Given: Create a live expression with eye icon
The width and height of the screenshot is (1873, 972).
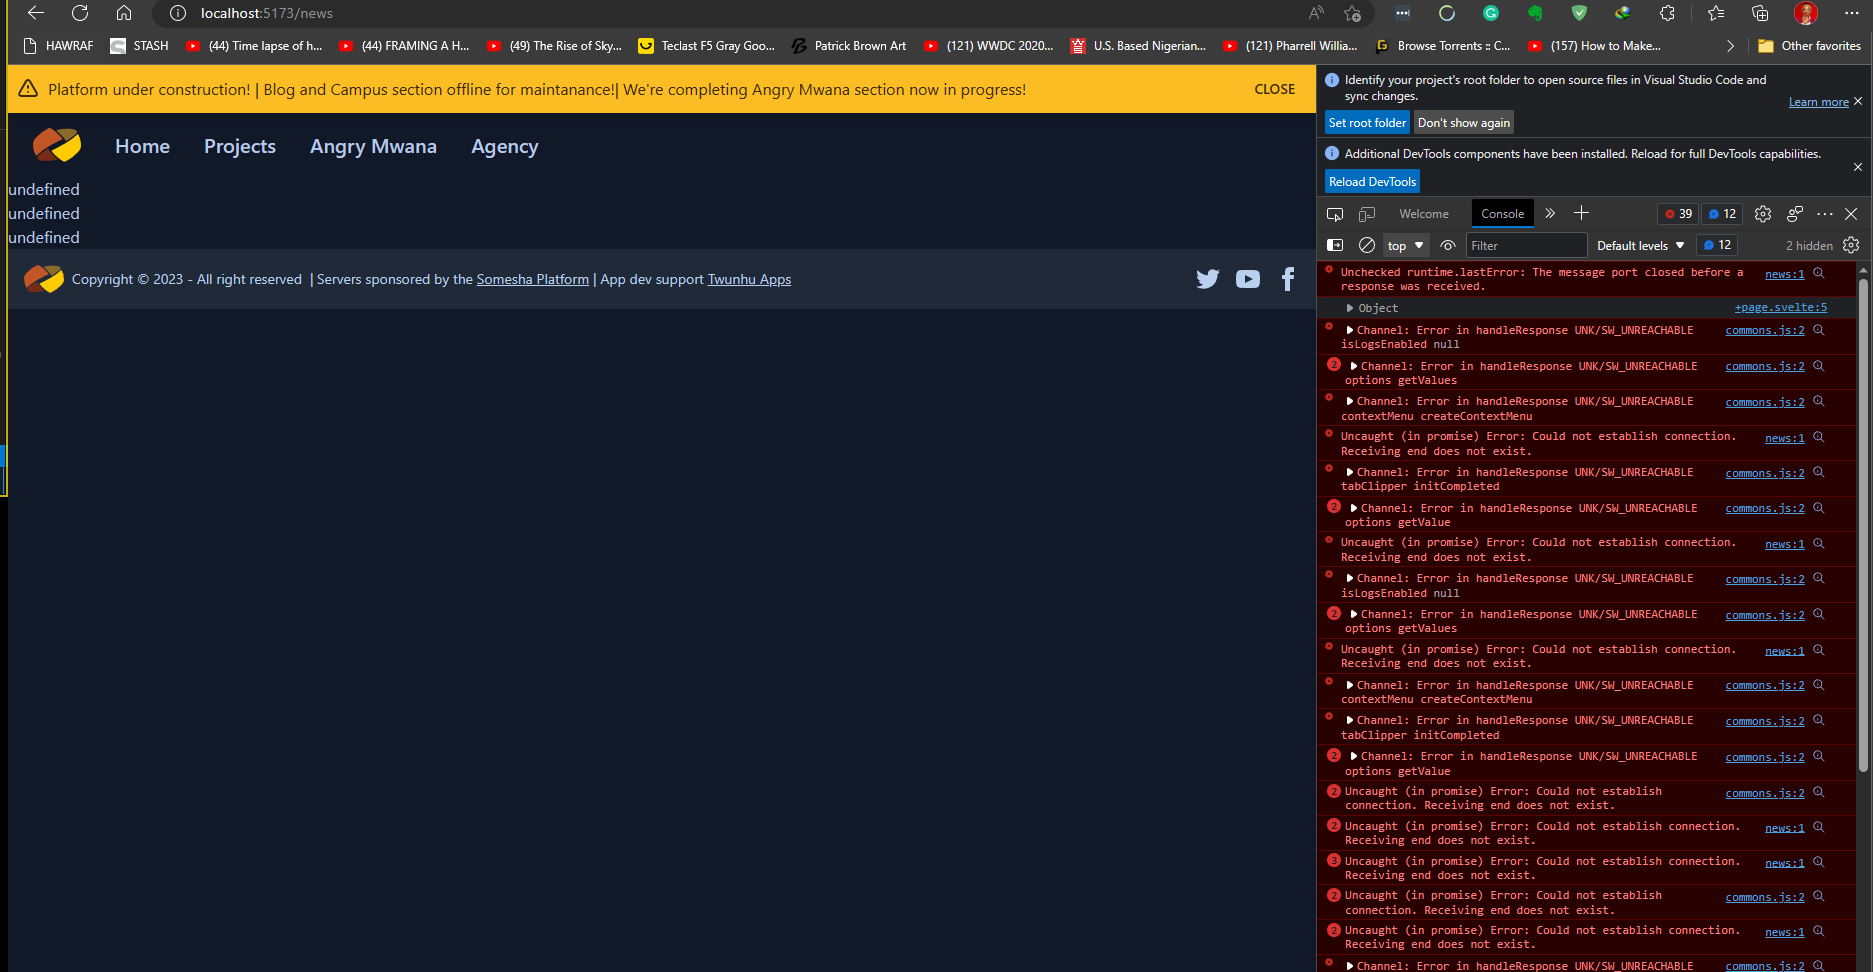Looking at the screenshot, I should pos(1448,245).
